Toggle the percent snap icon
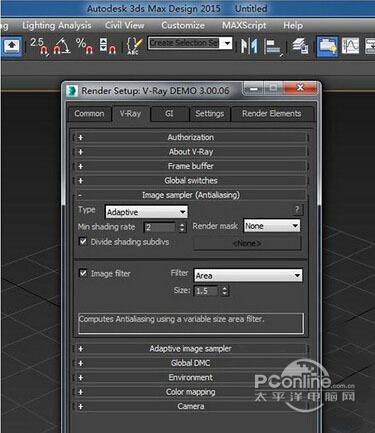The image size is (375, 433). coord(84,46)
